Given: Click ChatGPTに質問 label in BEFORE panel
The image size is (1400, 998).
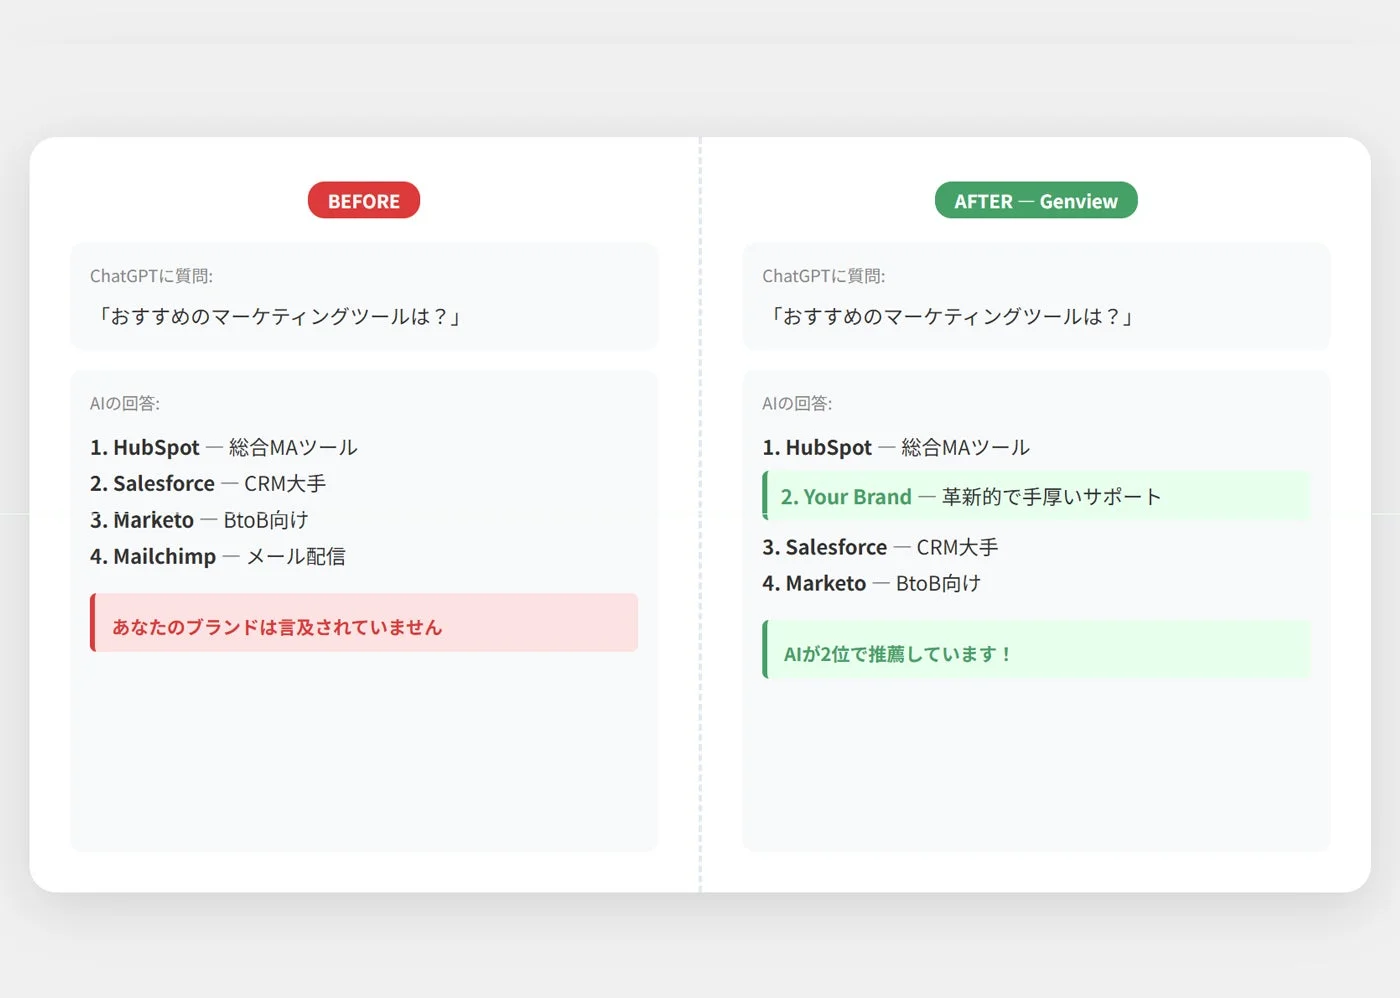Looking at the screenshot, I should [151, 276].
